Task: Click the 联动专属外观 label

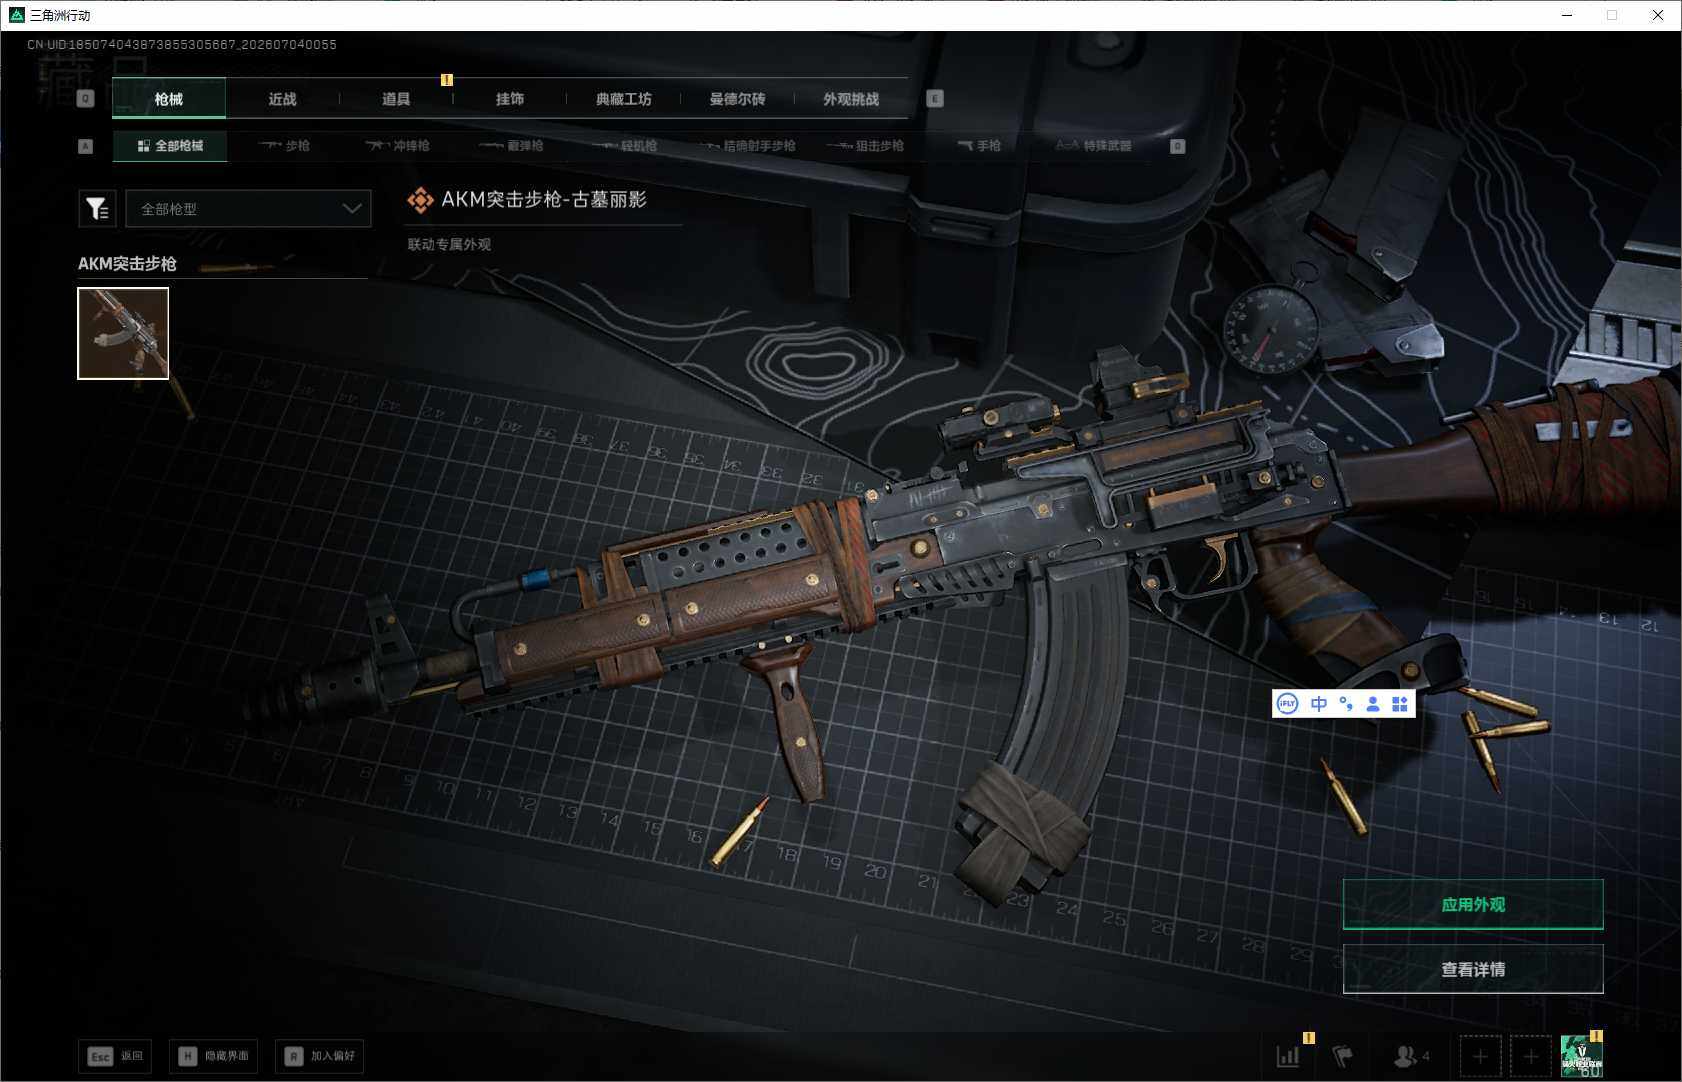Action: click(x=449, y=244)
